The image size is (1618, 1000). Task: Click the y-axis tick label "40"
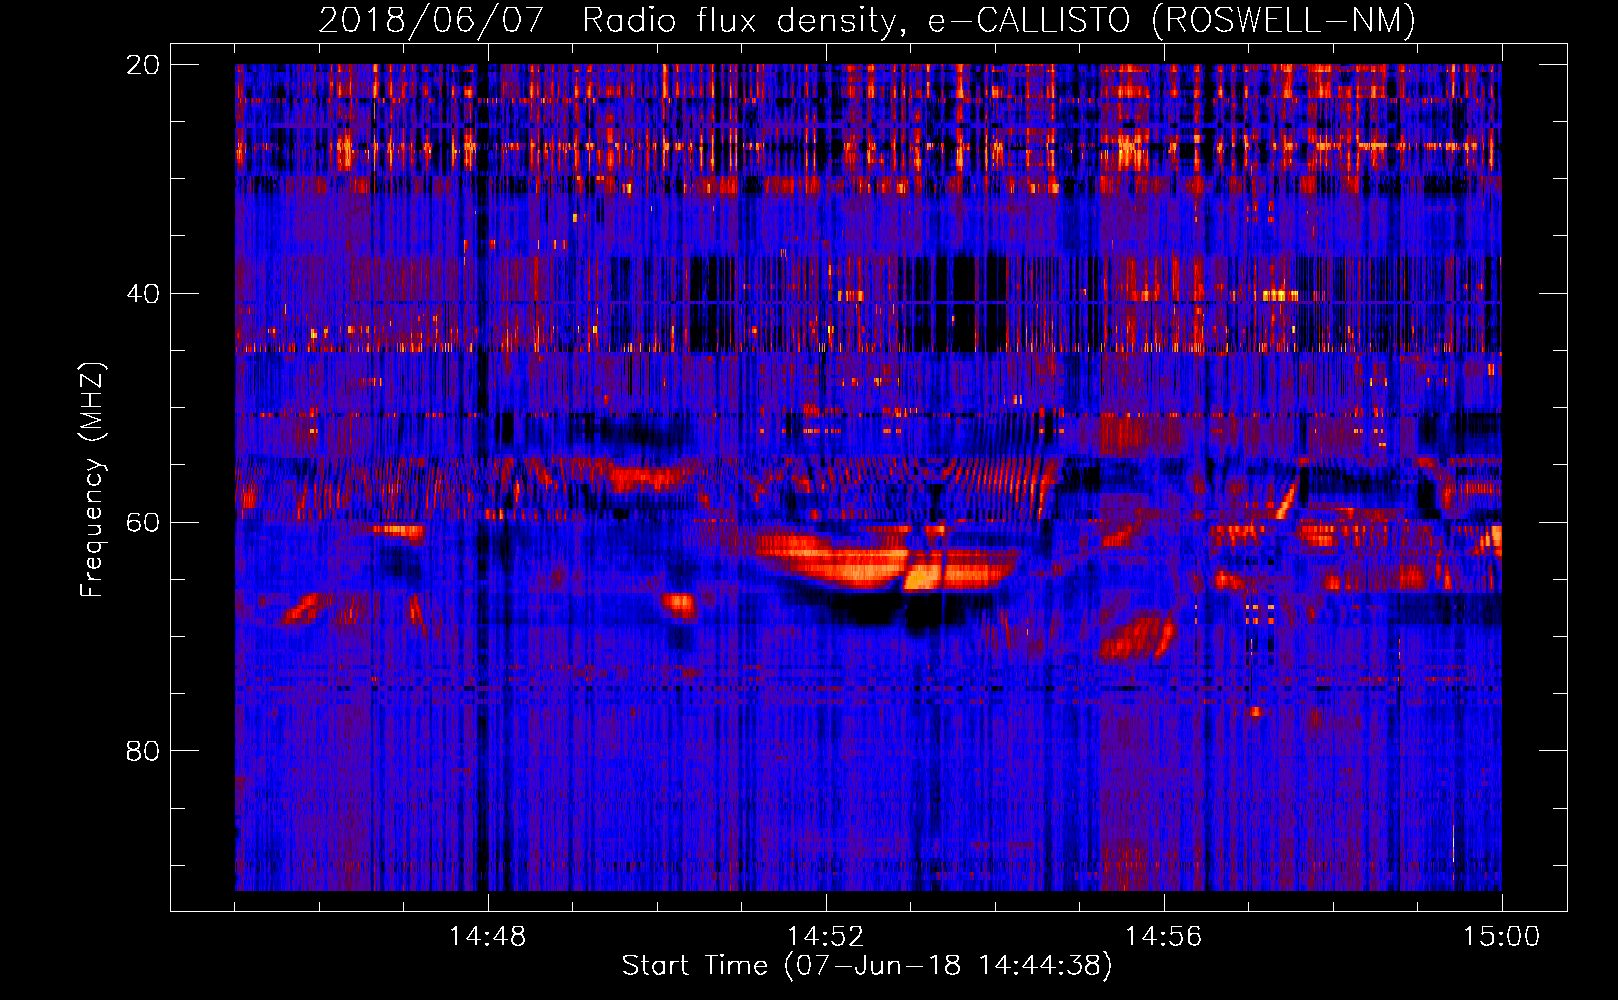pyautogui.click(x=143, y=294)
